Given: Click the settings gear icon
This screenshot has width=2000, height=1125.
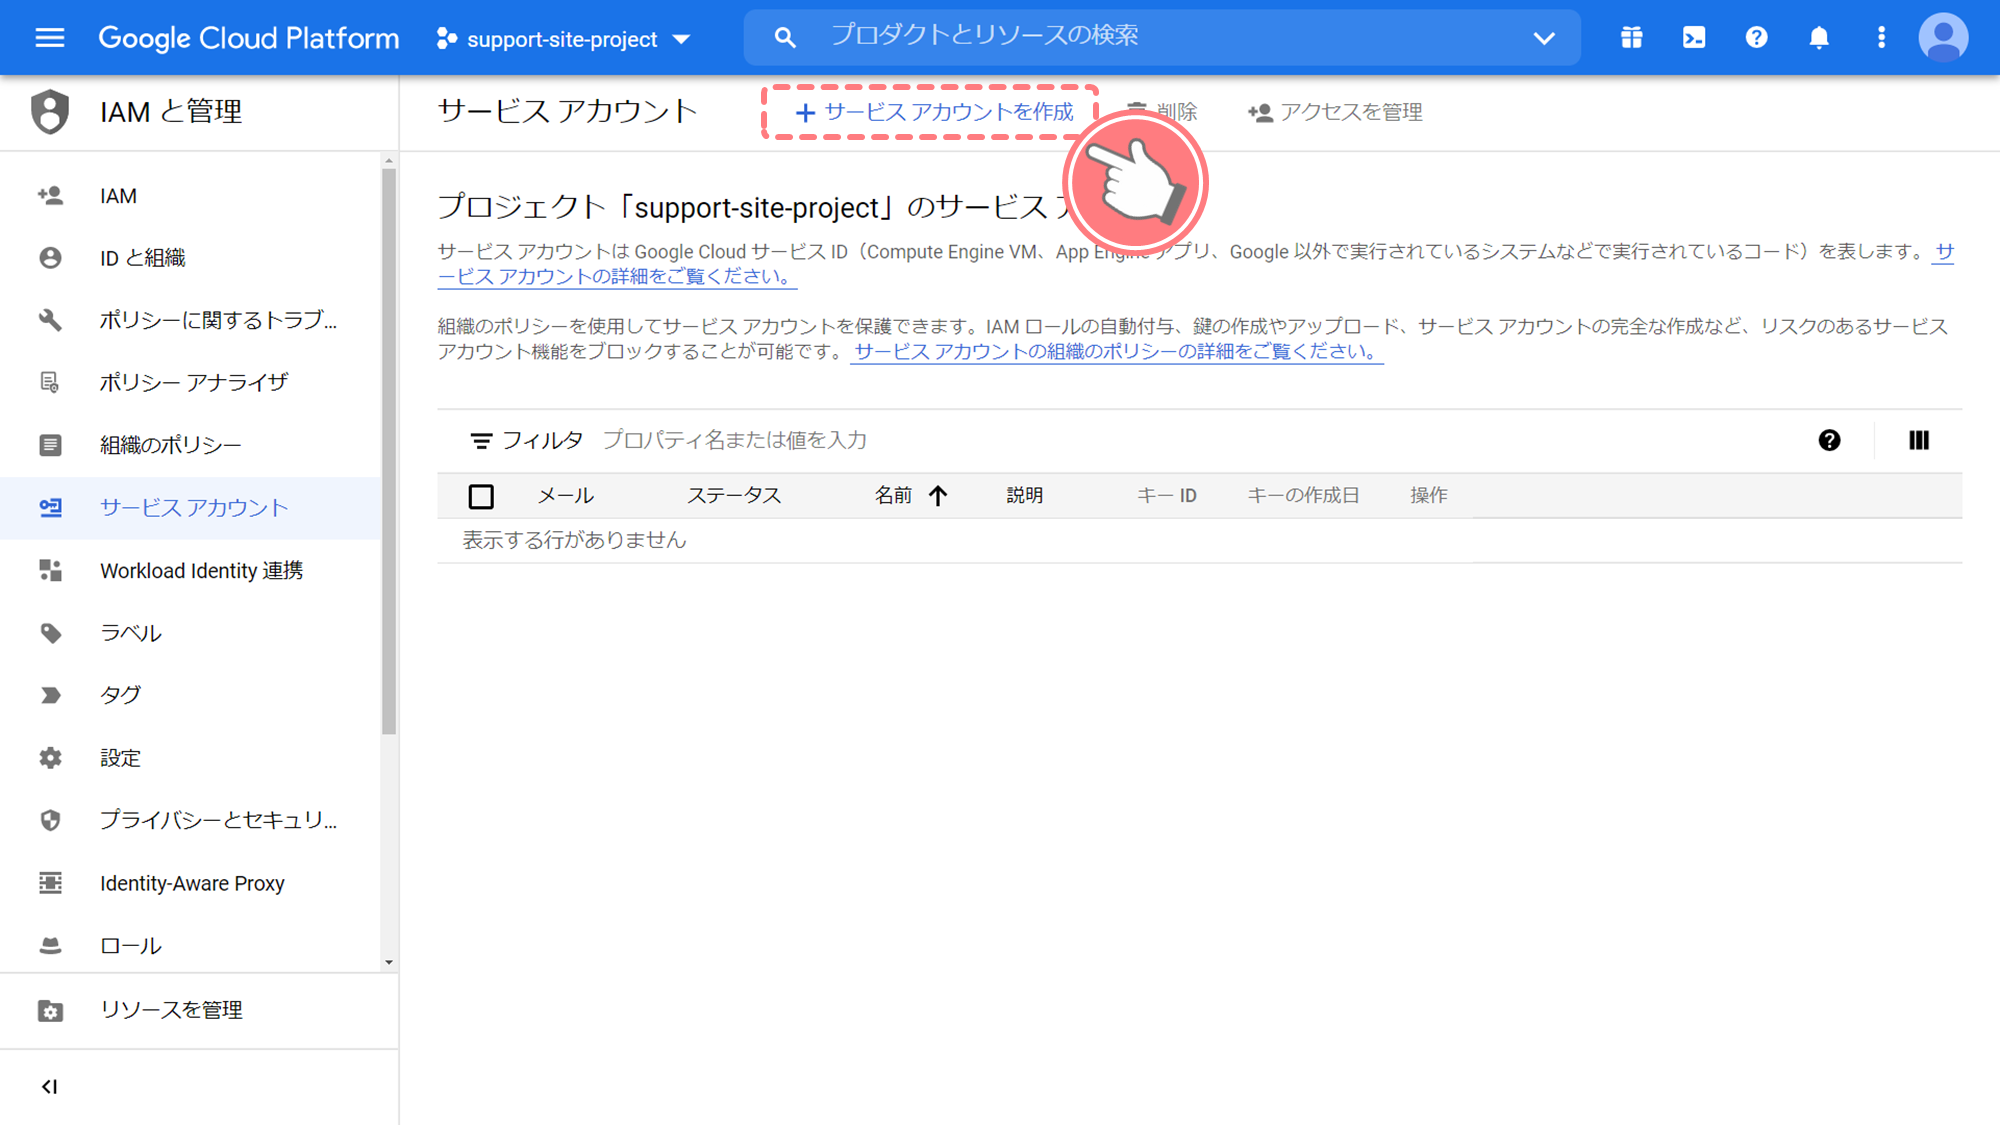Looking at the screenshot, I should coord(50,758).
